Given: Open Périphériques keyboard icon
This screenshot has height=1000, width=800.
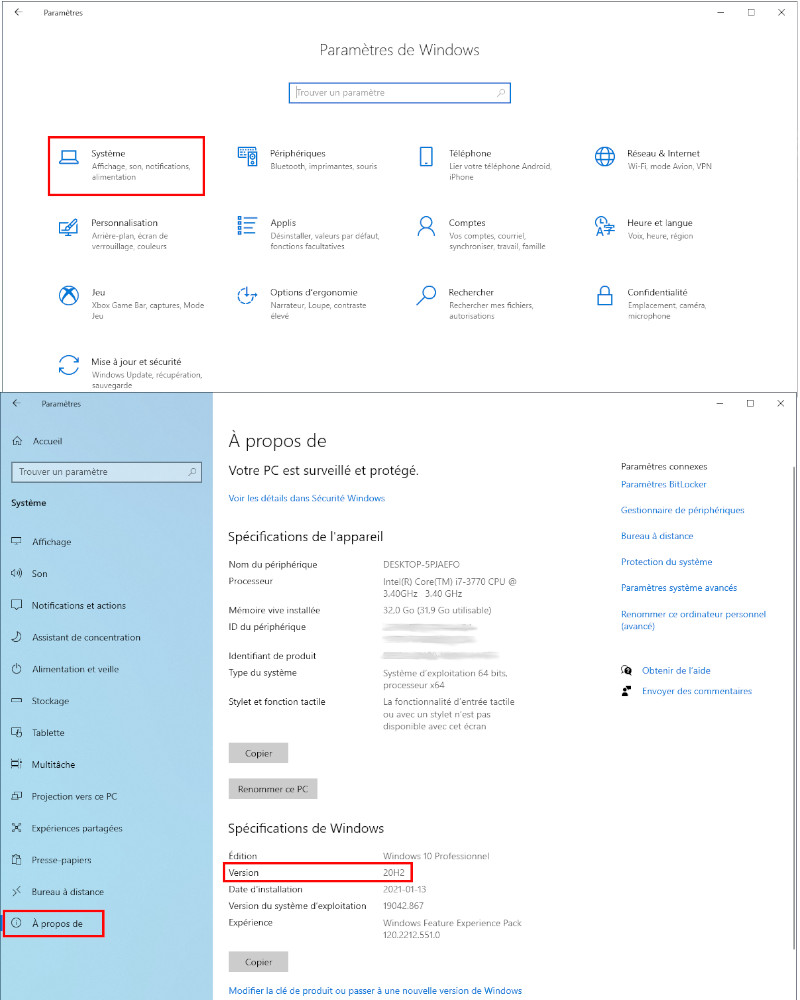Looking at the screenshot, I should pyautogui.click(x=248, y=156).
